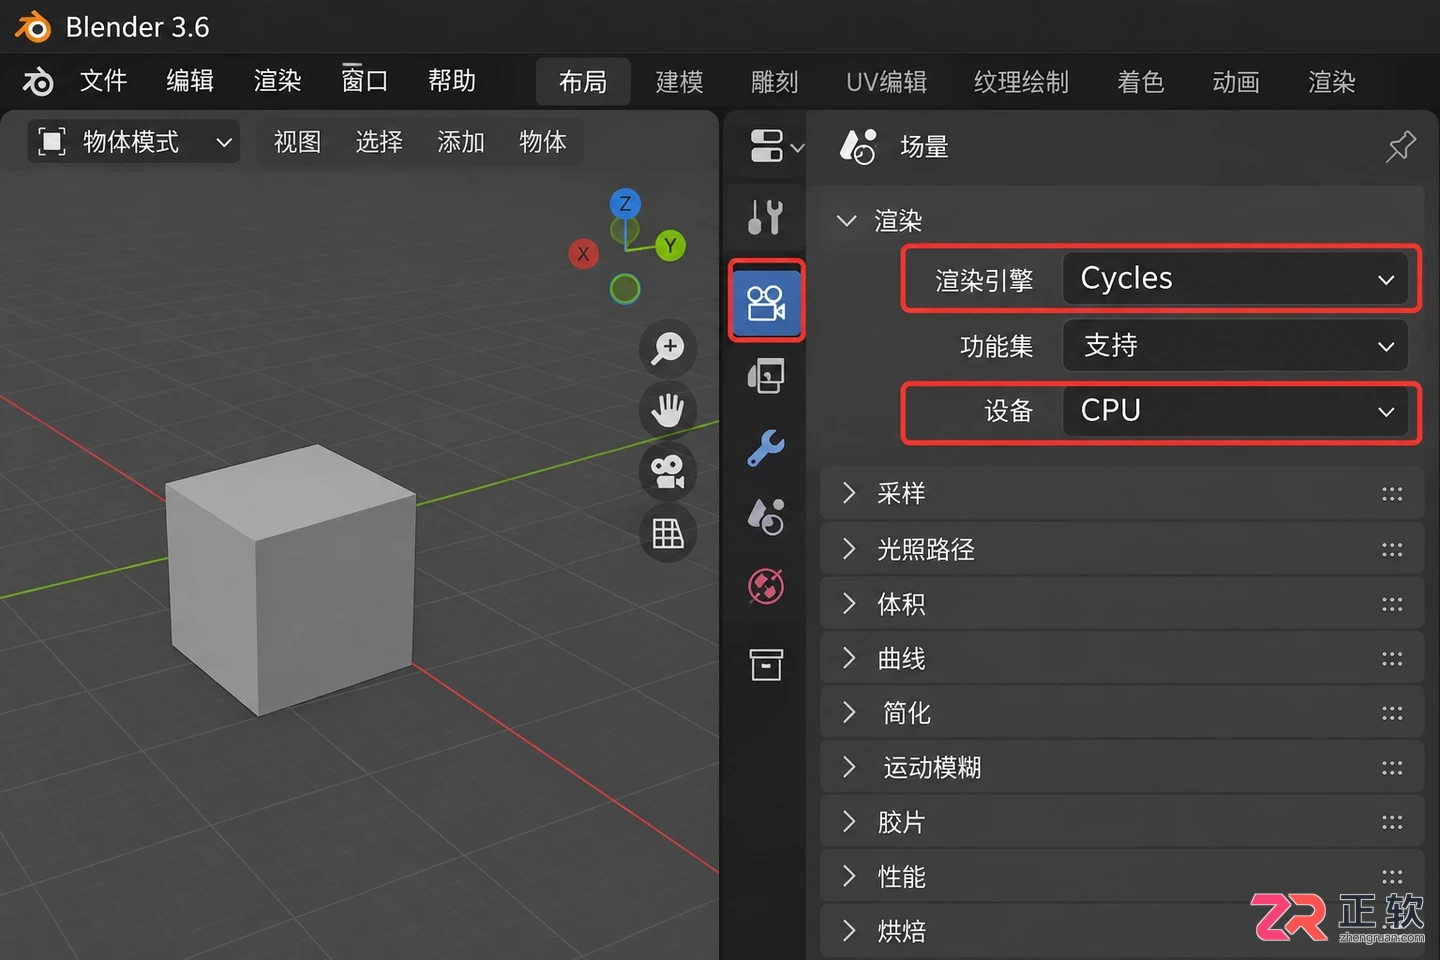The width and height of the screenshot is (1440, 960).
Task: Click the viewport zoom magnifier icon
Action: pyautogui.click(x=667, y=348)
